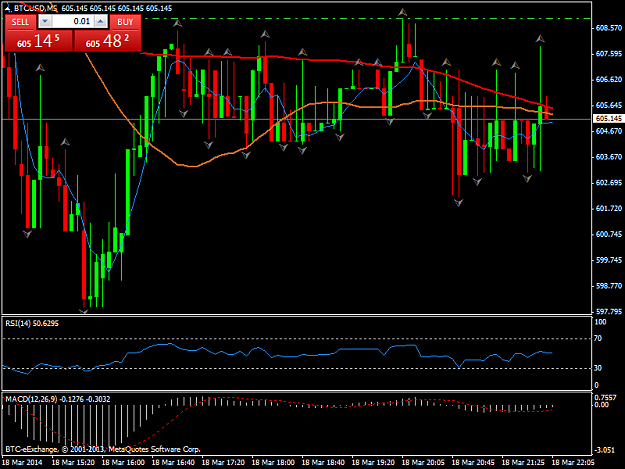
Task: Select the 0.01 volume input field
Action: pyautogui.click(x=73, y=22)
